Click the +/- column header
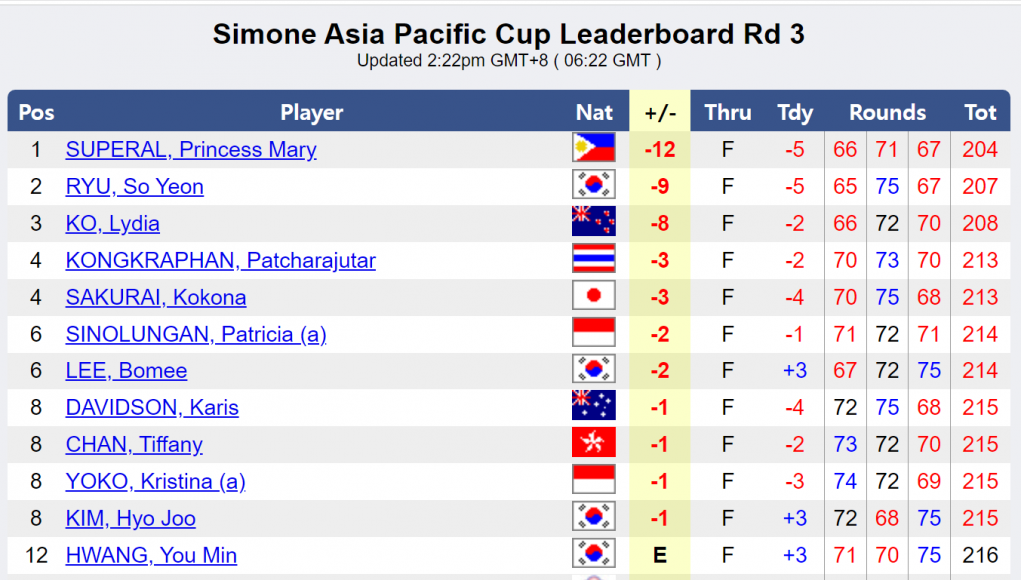The width and height of the screenshot is (1021, 580). [660, 113]
